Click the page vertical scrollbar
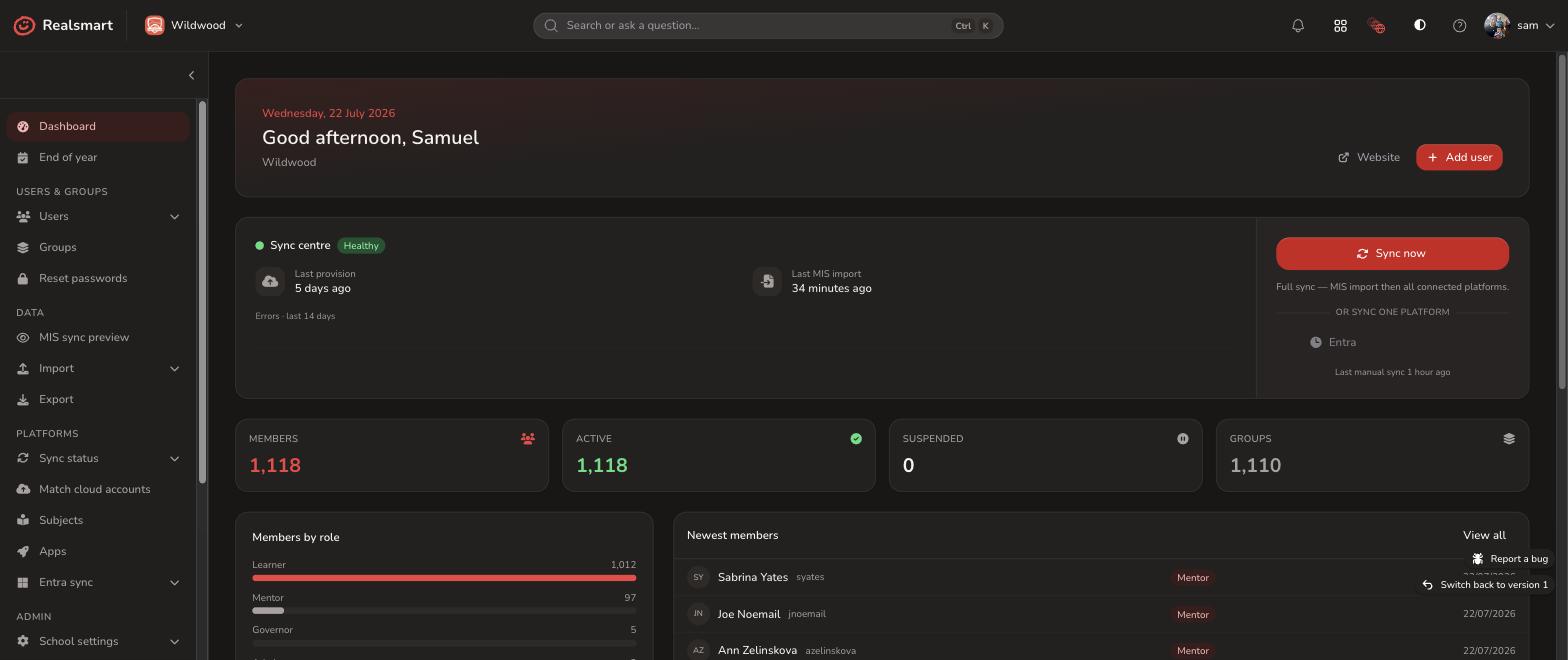 coord(1562,220)
